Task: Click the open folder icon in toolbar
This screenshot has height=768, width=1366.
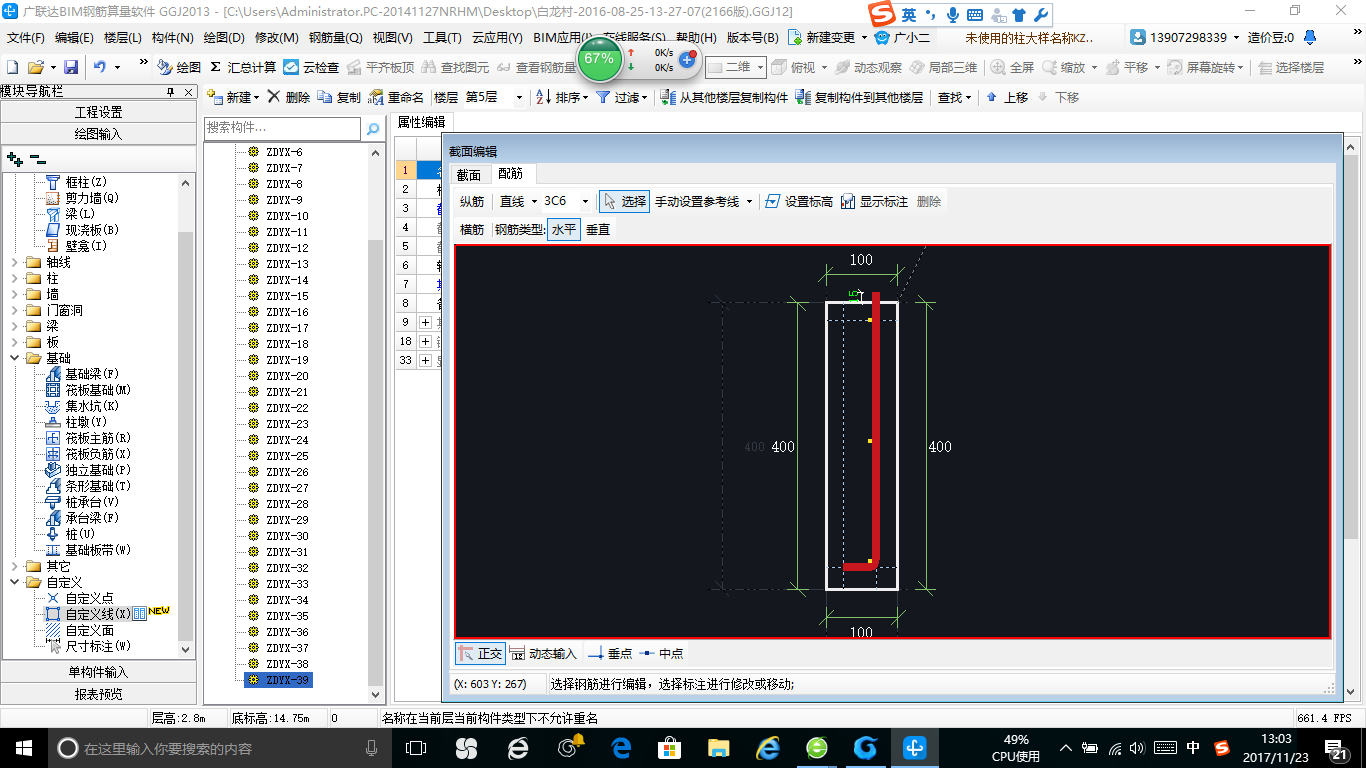Action: point(35,67)
